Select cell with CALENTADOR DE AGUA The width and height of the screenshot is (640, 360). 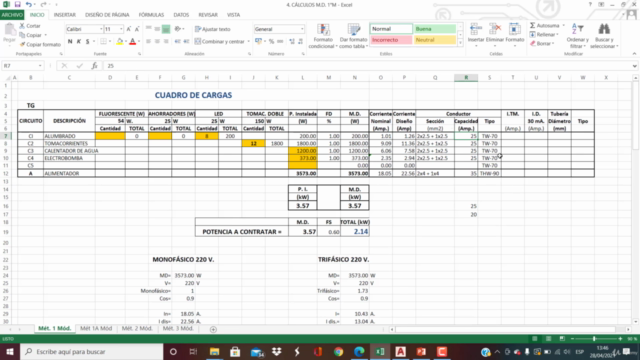tap(69, 151)
